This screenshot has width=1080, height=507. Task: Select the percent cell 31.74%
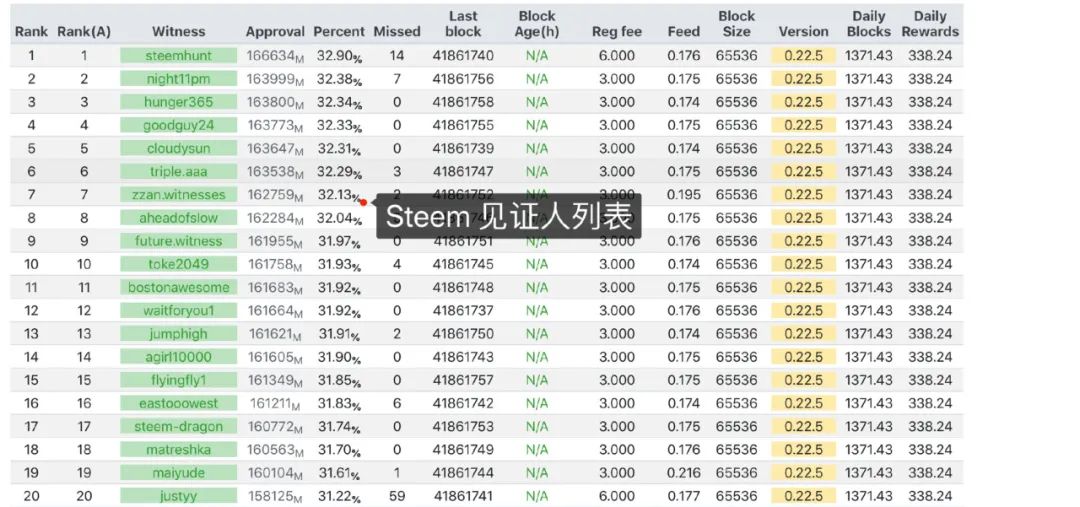(339, 427)
